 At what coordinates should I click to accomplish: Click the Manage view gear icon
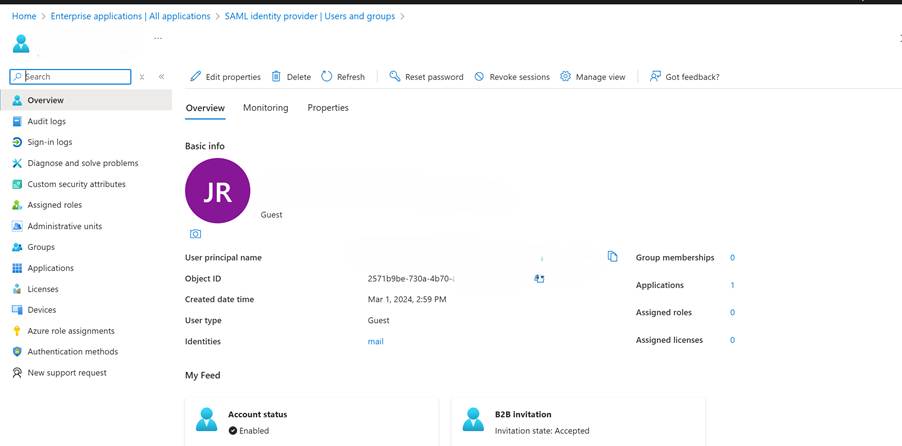pyautogui.click(x=565, y=76)
